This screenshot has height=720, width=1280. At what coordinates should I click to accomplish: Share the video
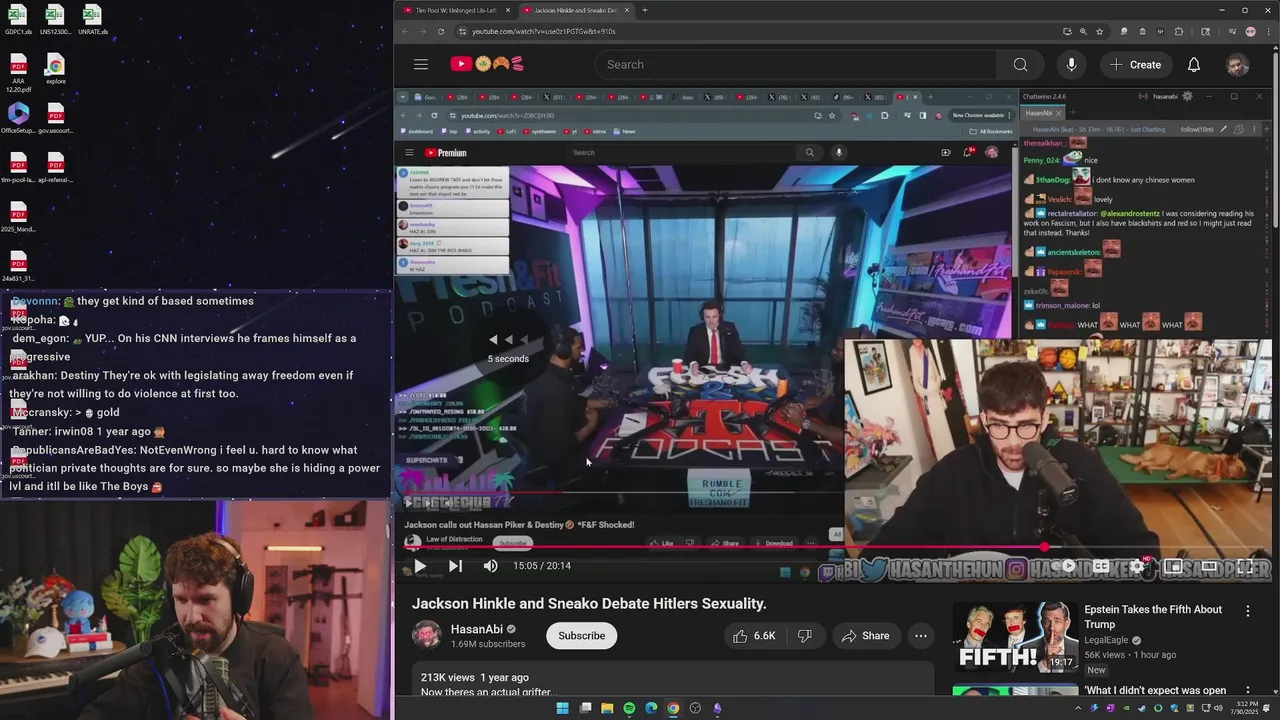(865, 636)
